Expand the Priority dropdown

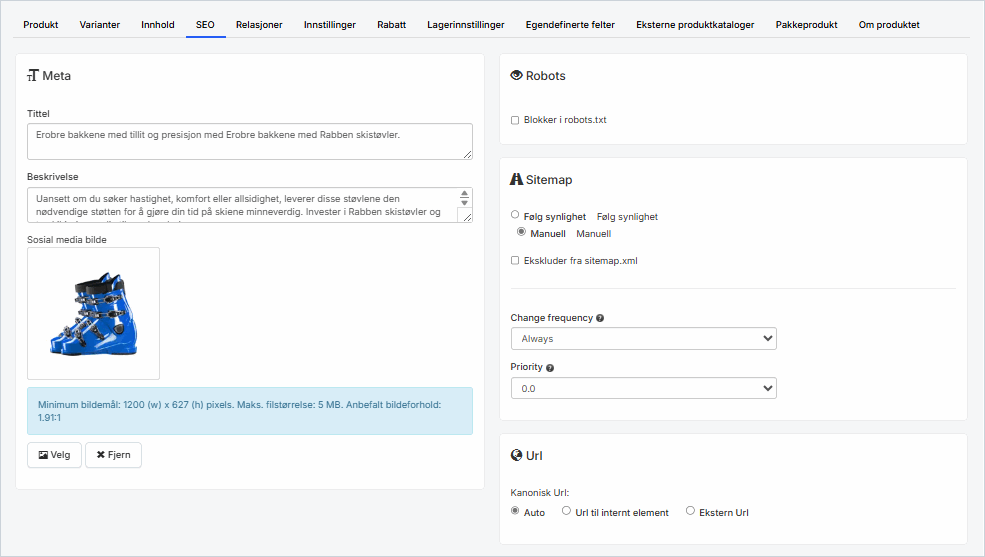click(x=643, y=388)
